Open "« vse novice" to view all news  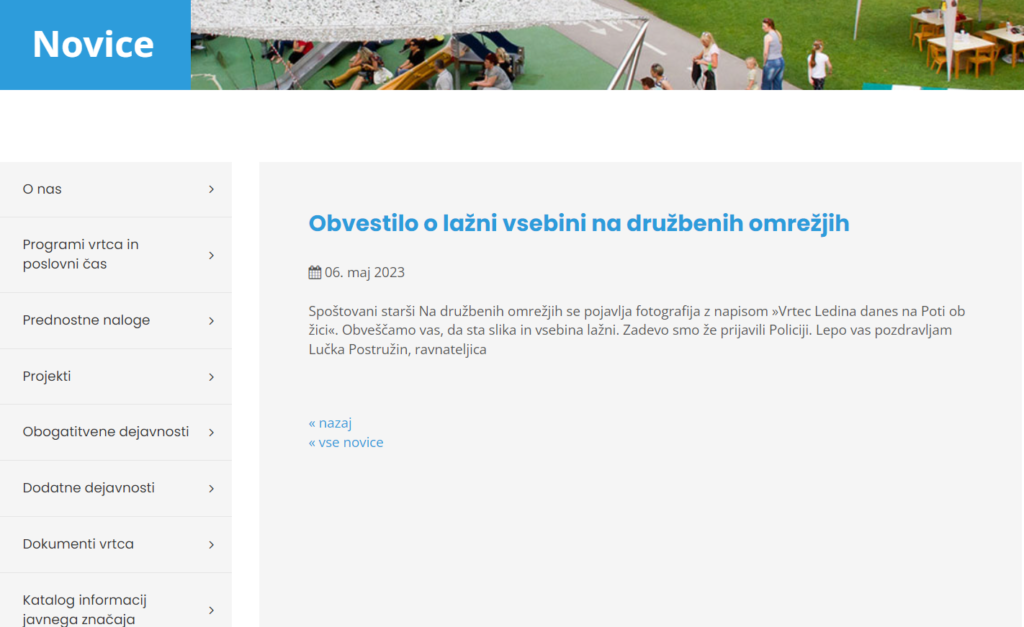point(346,442)
